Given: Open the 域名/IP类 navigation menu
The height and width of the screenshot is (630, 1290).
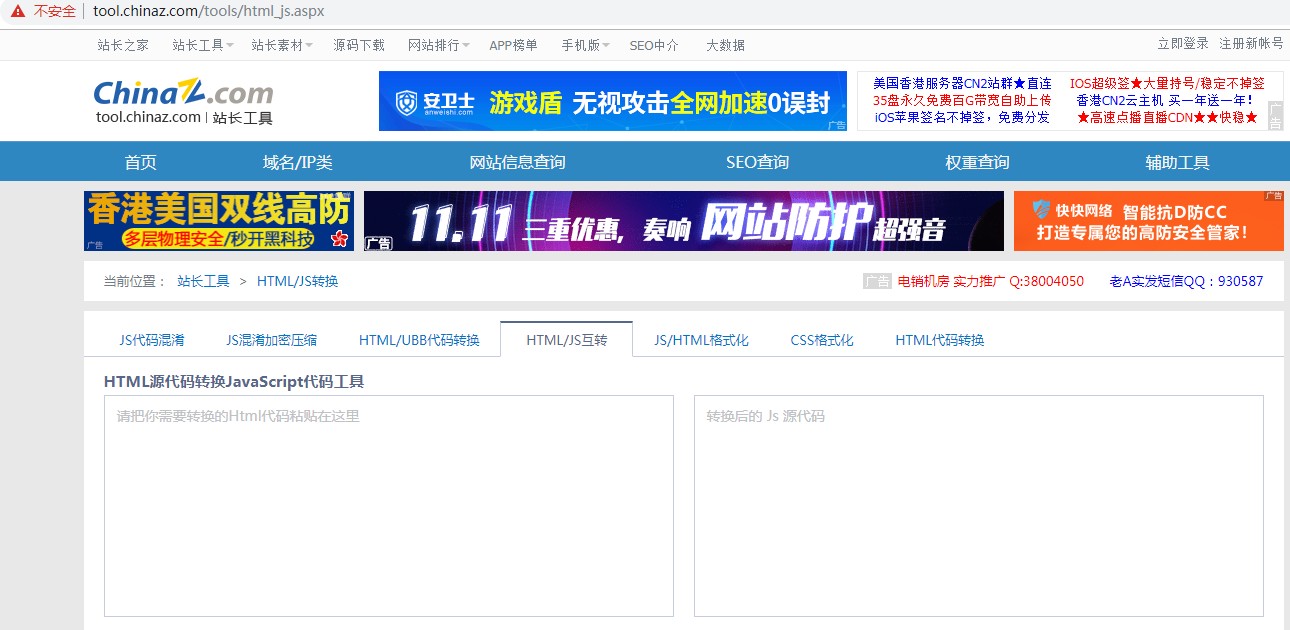Looking at the screenshot, I should click(297, 162).
